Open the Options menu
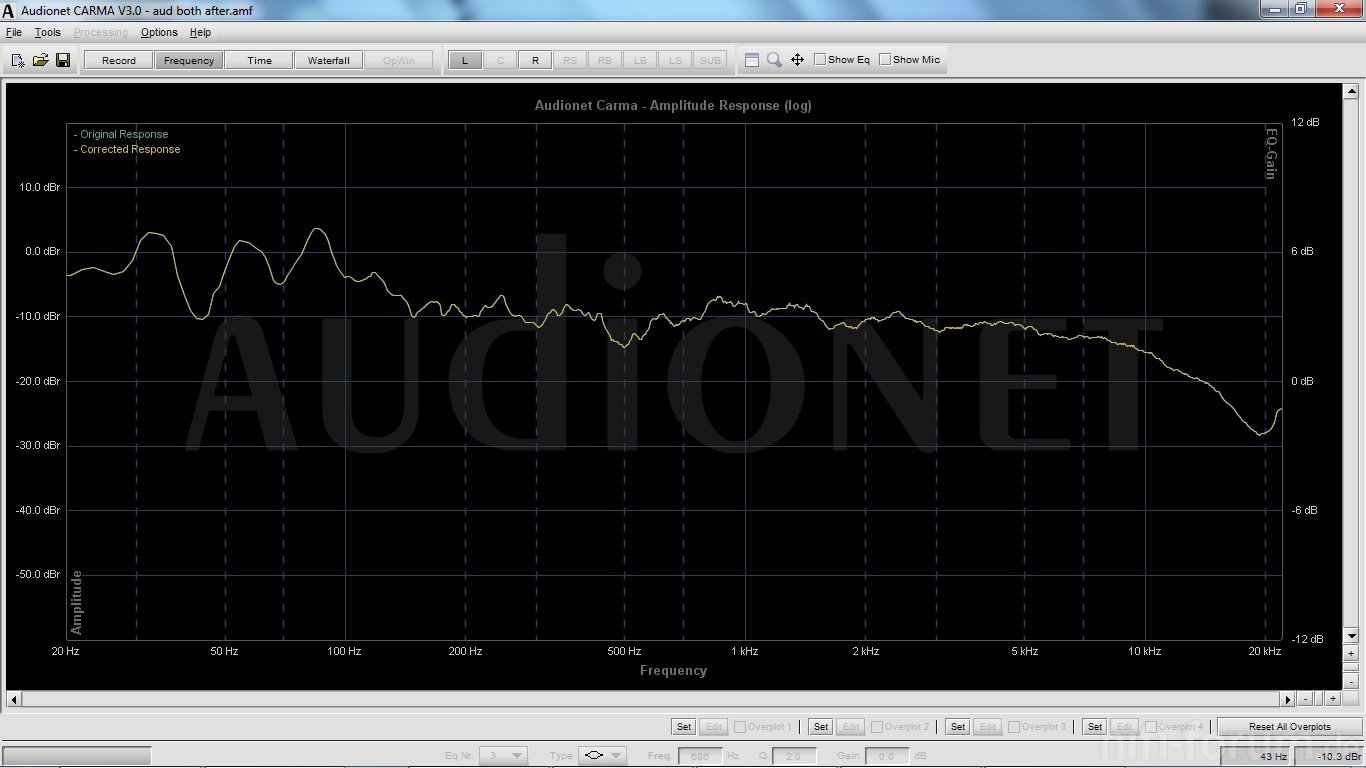1366x768 pixels. click(159, 33)
